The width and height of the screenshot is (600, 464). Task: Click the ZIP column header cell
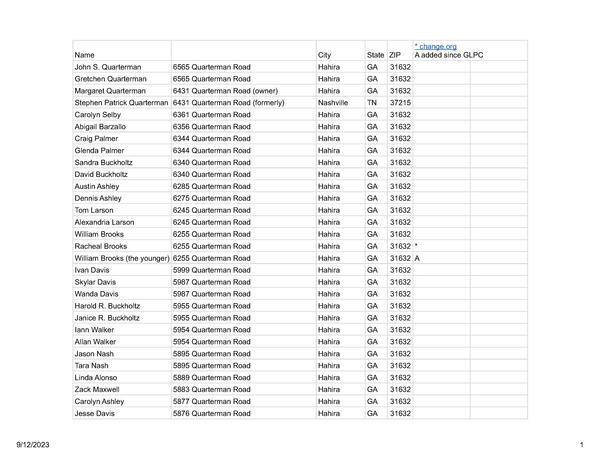click(x=396, y=54)
